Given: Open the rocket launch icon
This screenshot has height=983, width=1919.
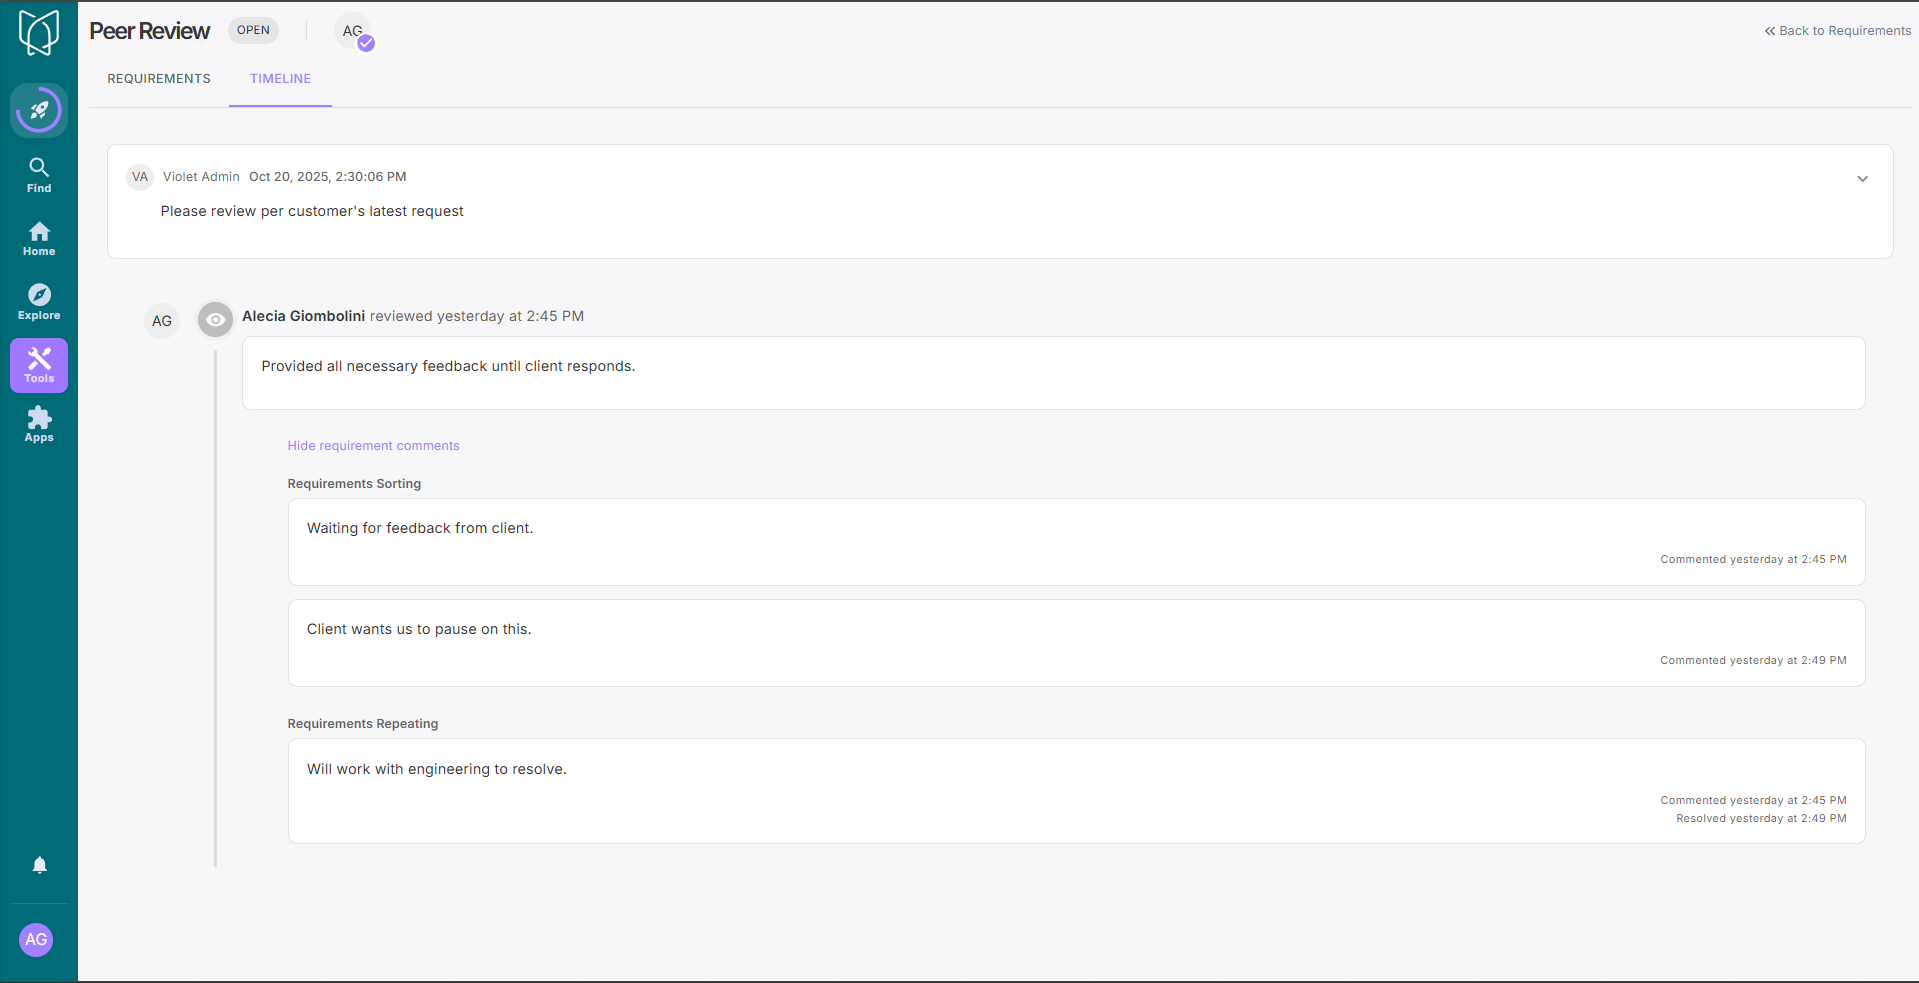Looking at the screenshot, I should coord(39,110).
